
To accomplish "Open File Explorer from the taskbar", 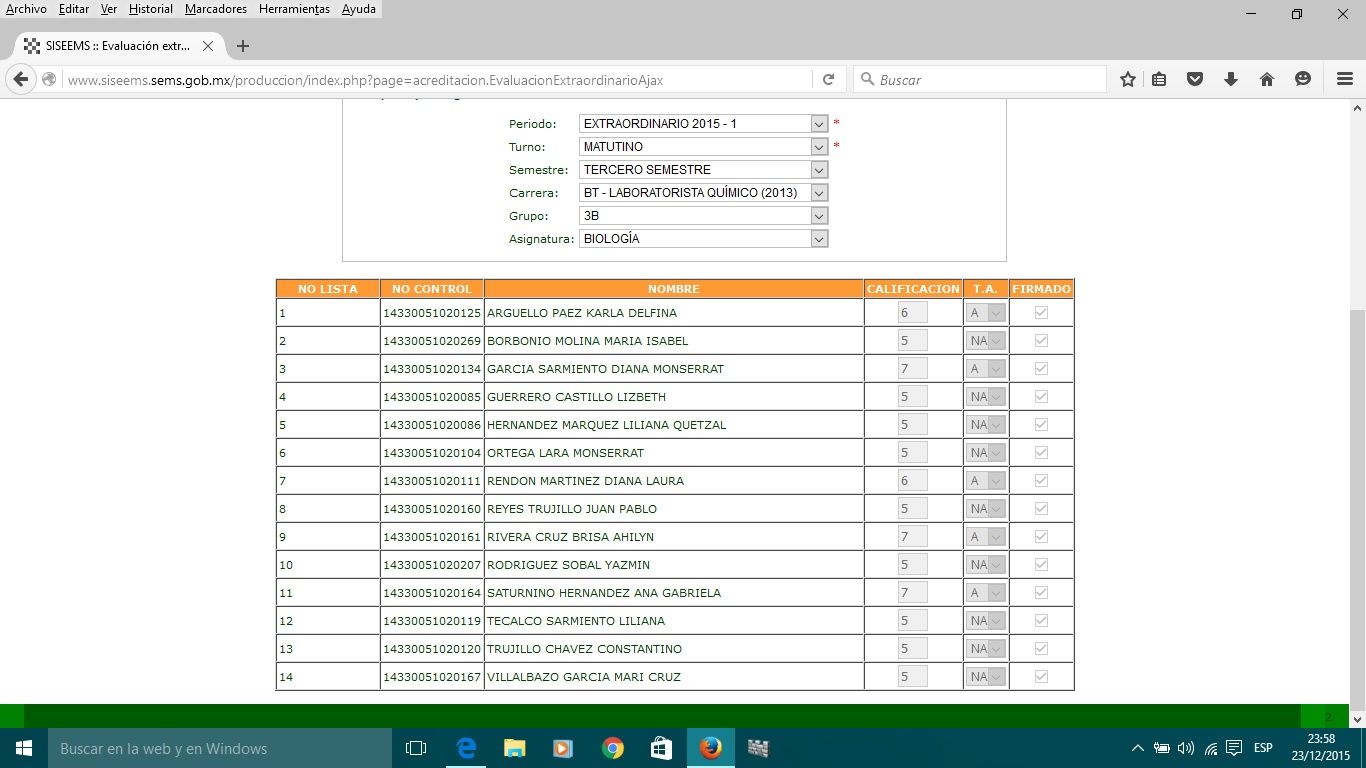I will pyautogui.click(x=515, y=748).
